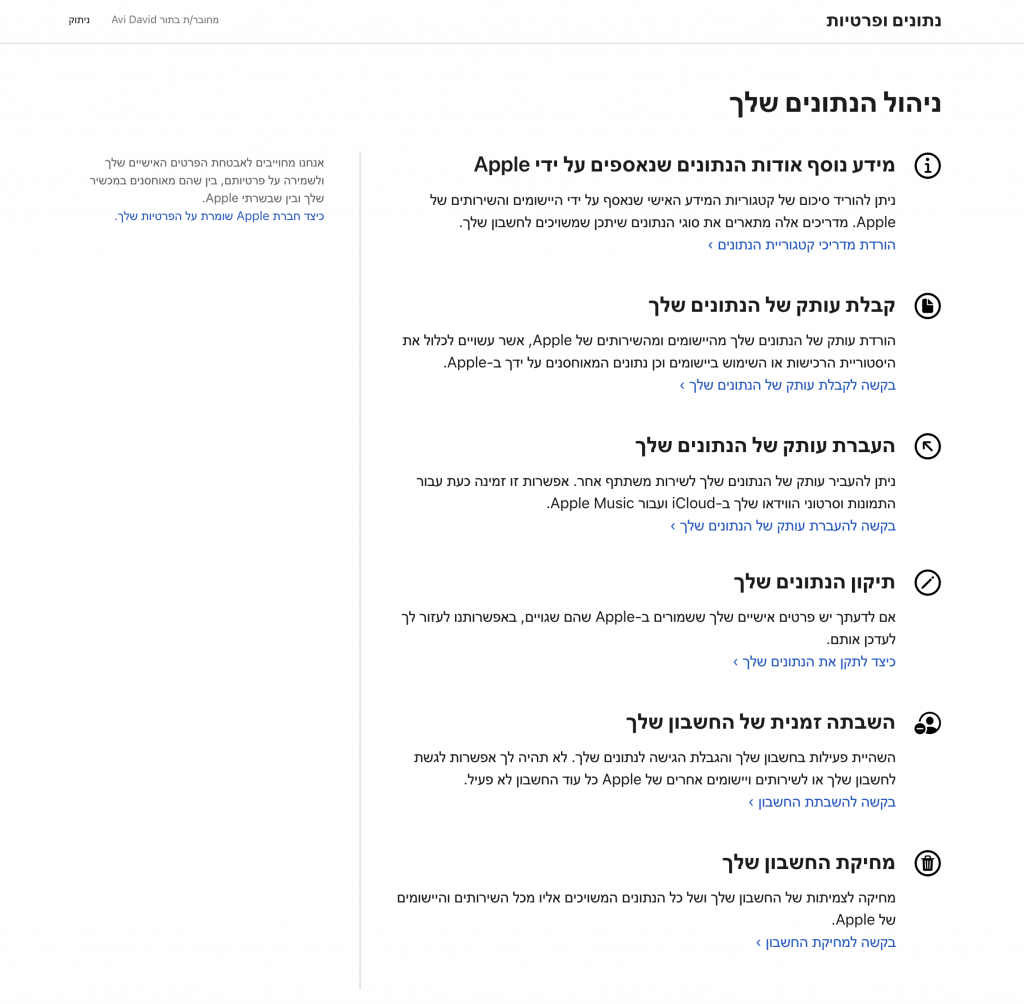Open the הורדת מדריכי קטגוריית הנתונים link

coord(802,245)
